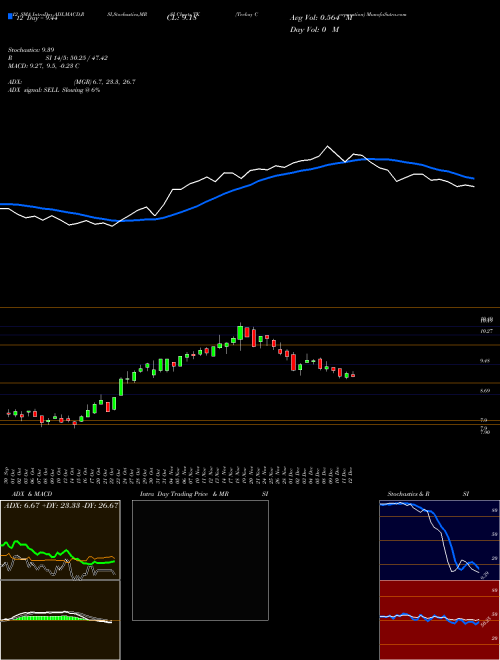Click the 9.48 price axis label
Viewport: 500px width, 660px height.
(x=487, y=361)
